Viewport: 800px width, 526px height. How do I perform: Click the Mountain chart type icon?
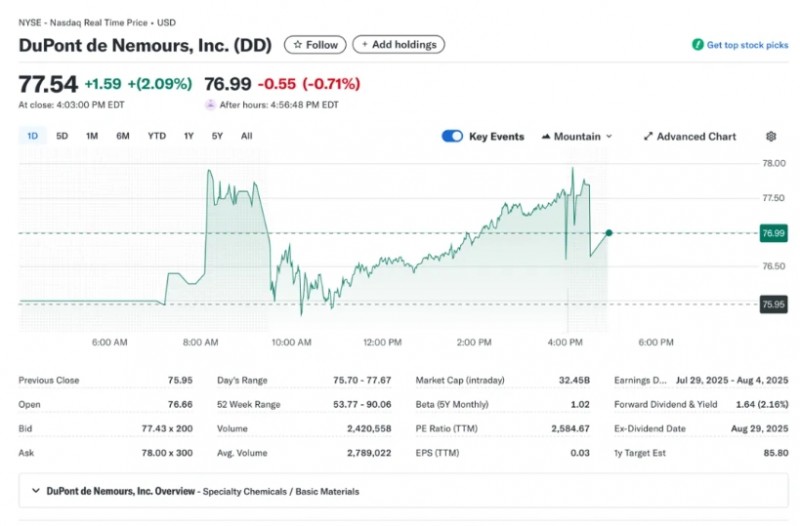tap(546, 137)
